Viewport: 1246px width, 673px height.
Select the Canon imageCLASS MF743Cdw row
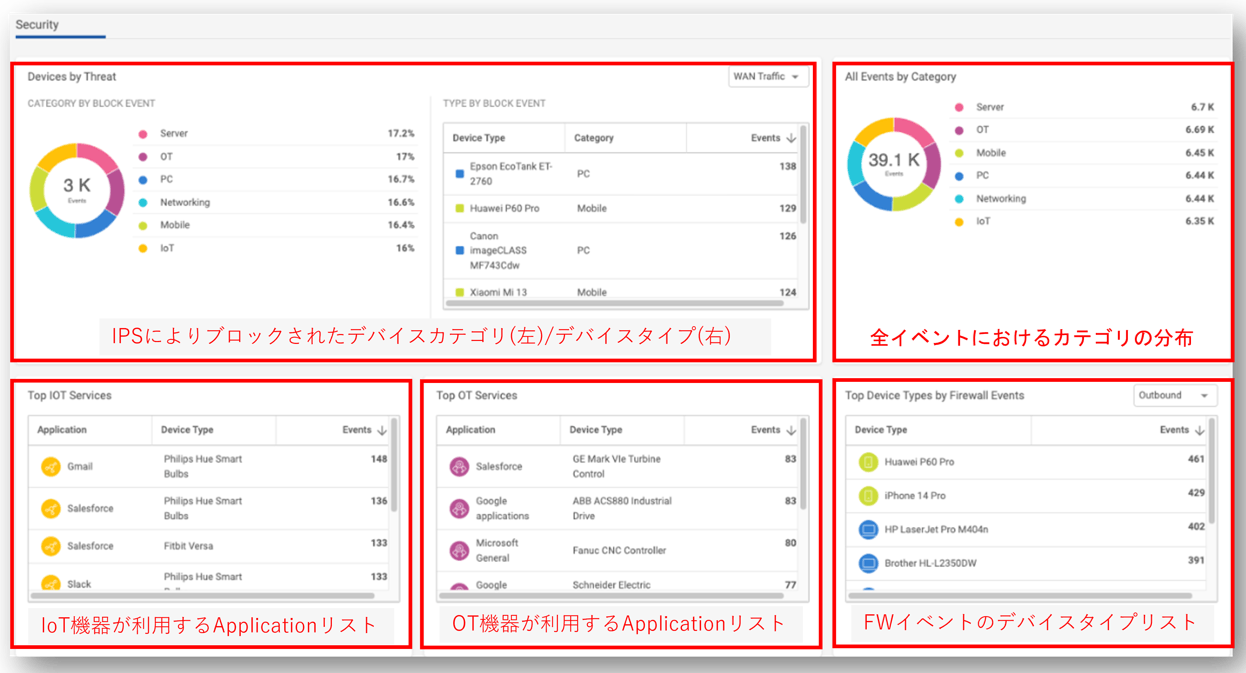(622, 251)
